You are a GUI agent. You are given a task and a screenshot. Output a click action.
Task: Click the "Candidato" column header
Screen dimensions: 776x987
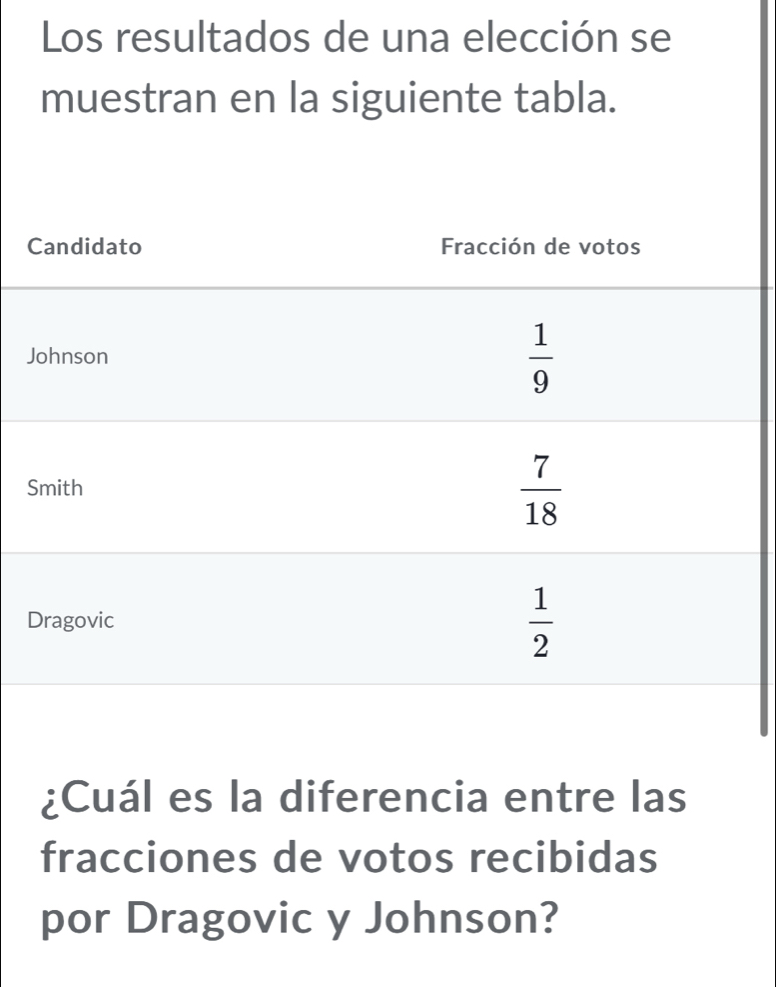point(85,246)
